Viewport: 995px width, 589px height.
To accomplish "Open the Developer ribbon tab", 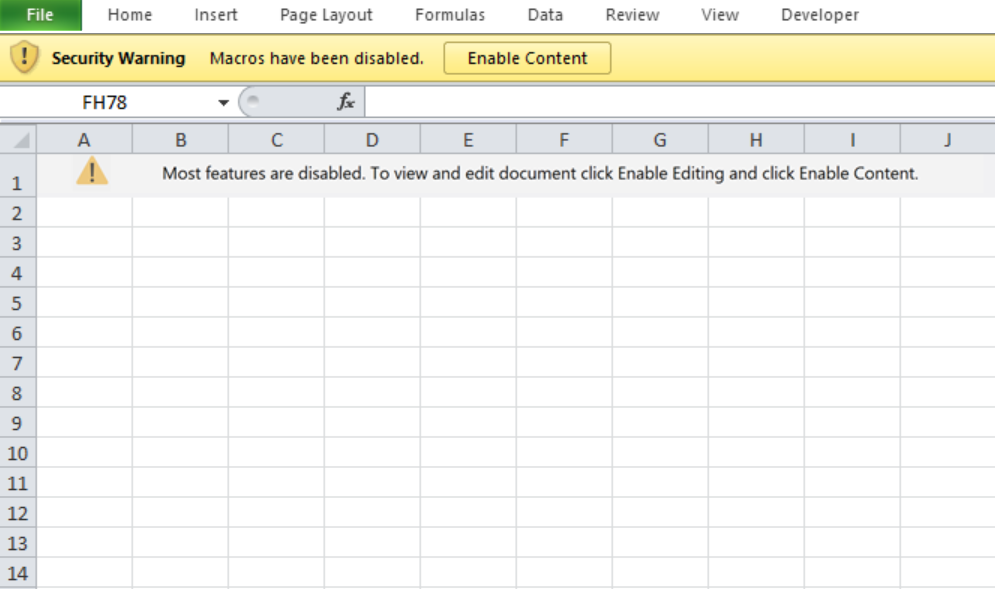I will [x=819, y=15].
